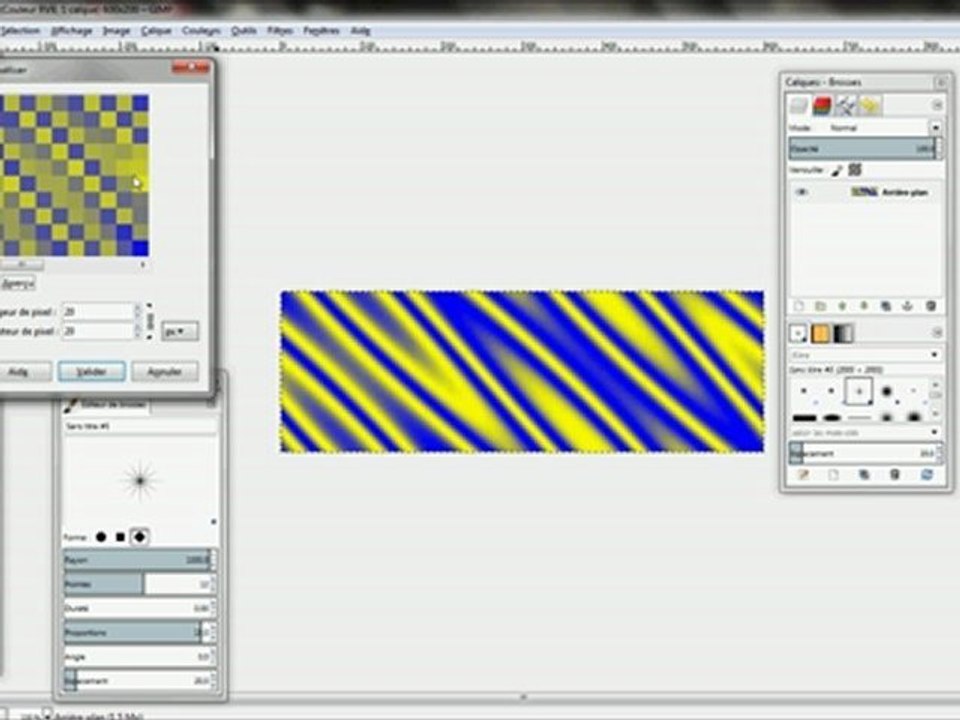Click the Valider button
This screenshot has width=960, height=720.
coord(92,371)
